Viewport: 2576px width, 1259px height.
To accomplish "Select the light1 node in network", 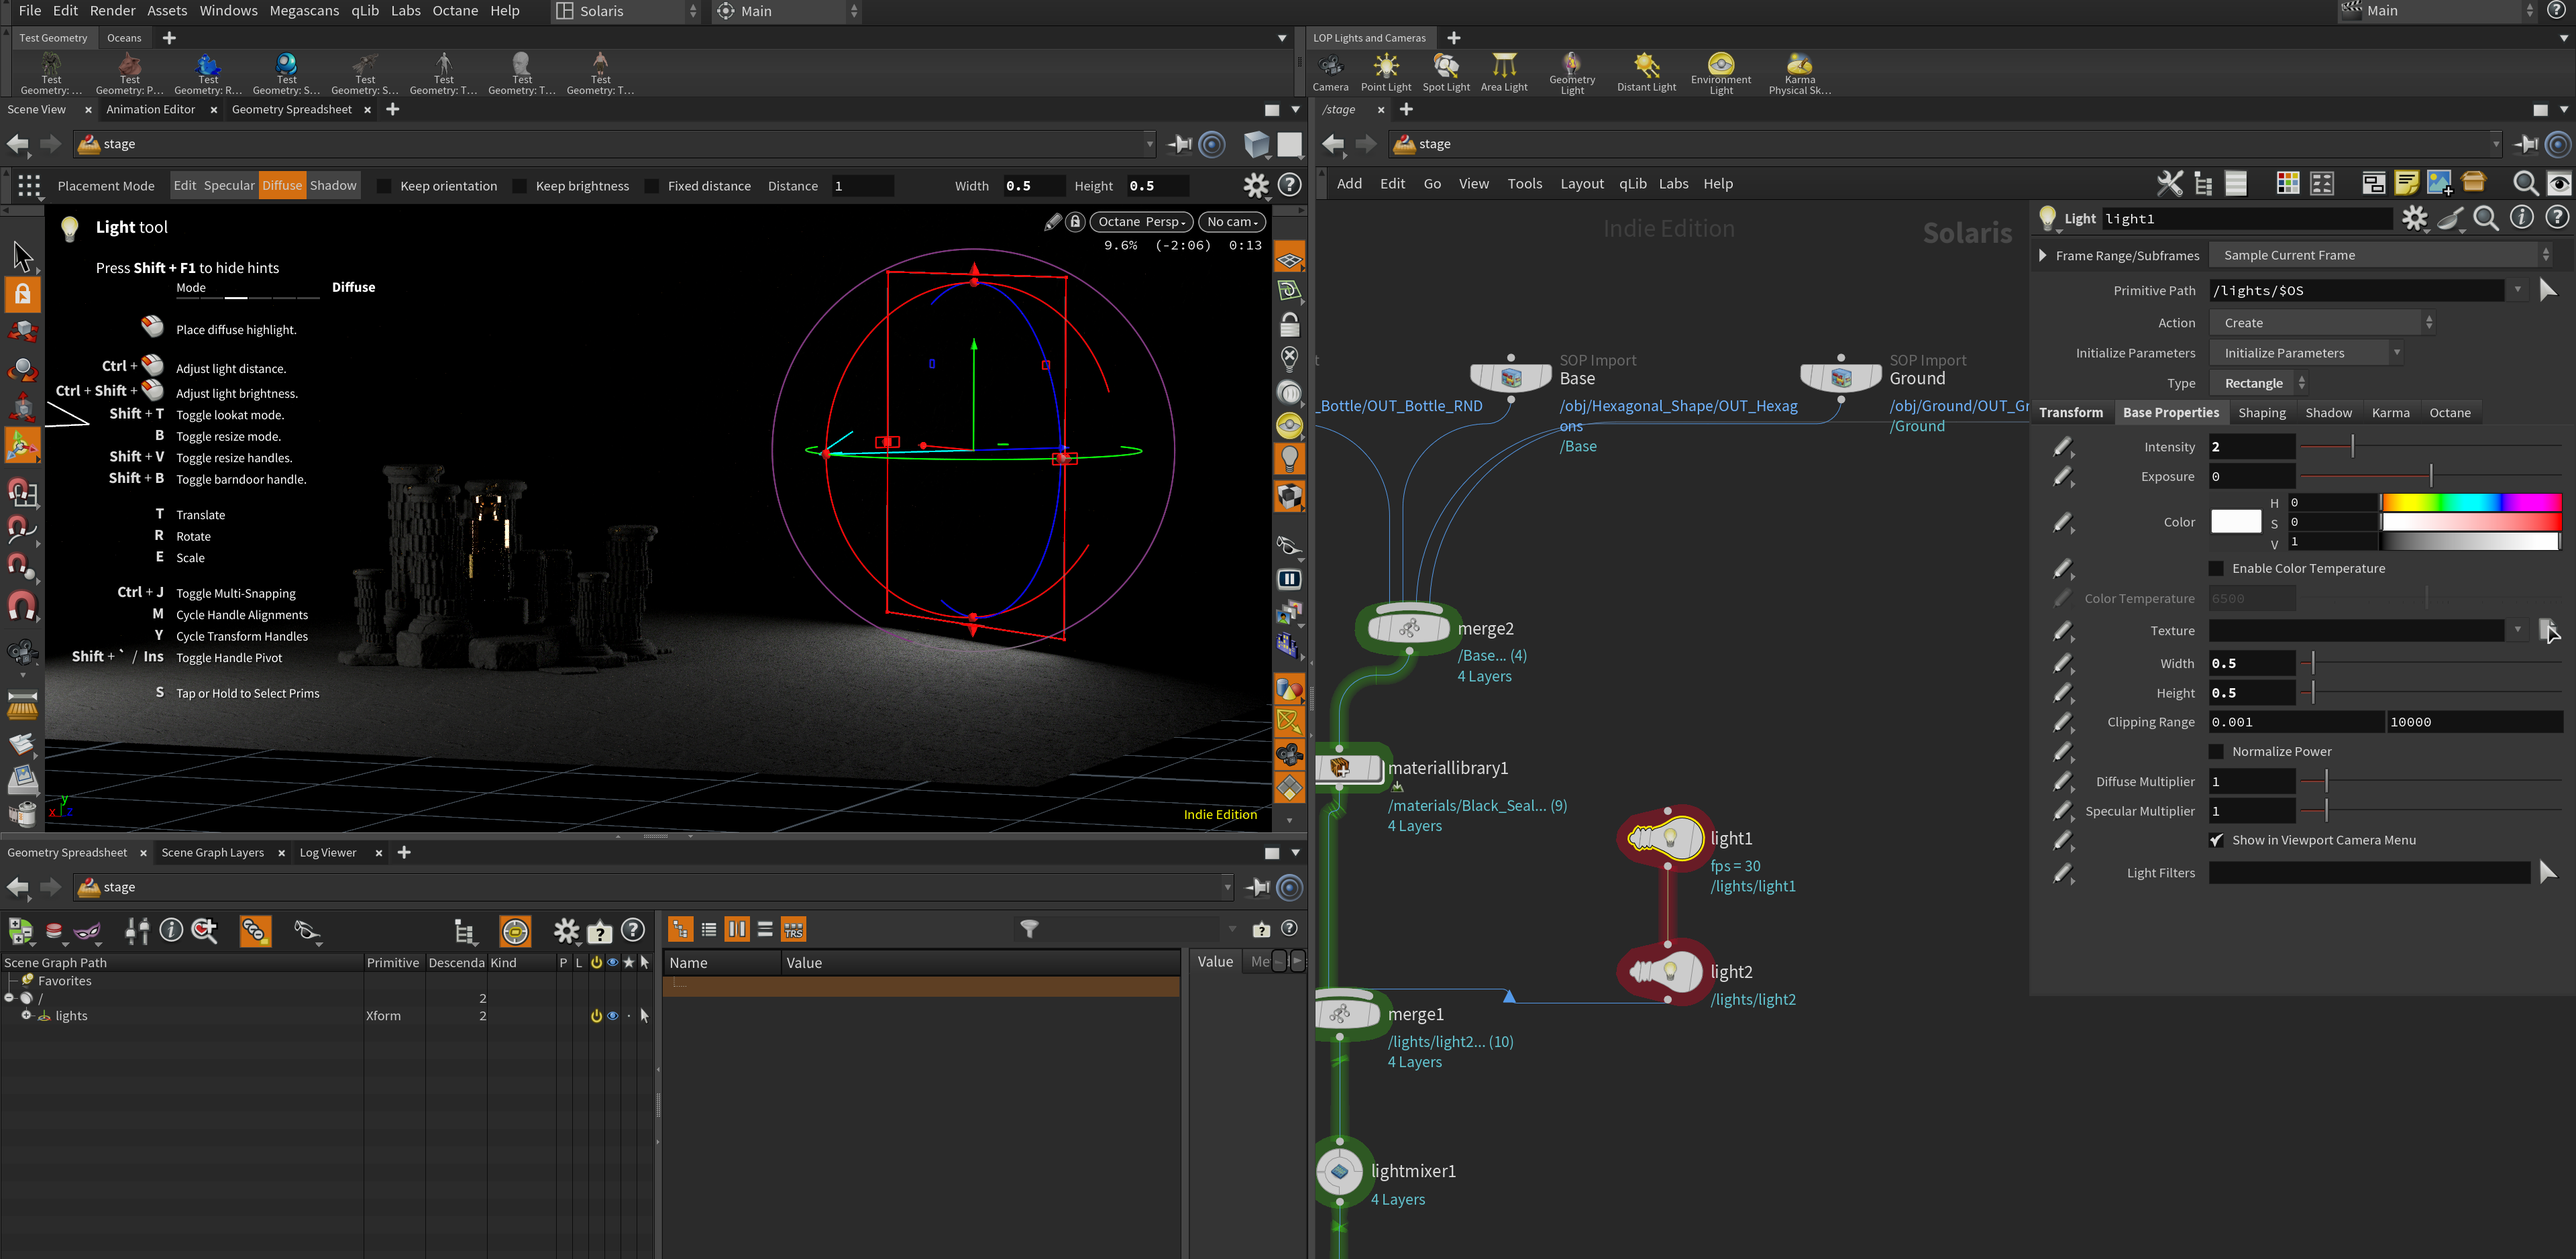I will [1667, 838].
